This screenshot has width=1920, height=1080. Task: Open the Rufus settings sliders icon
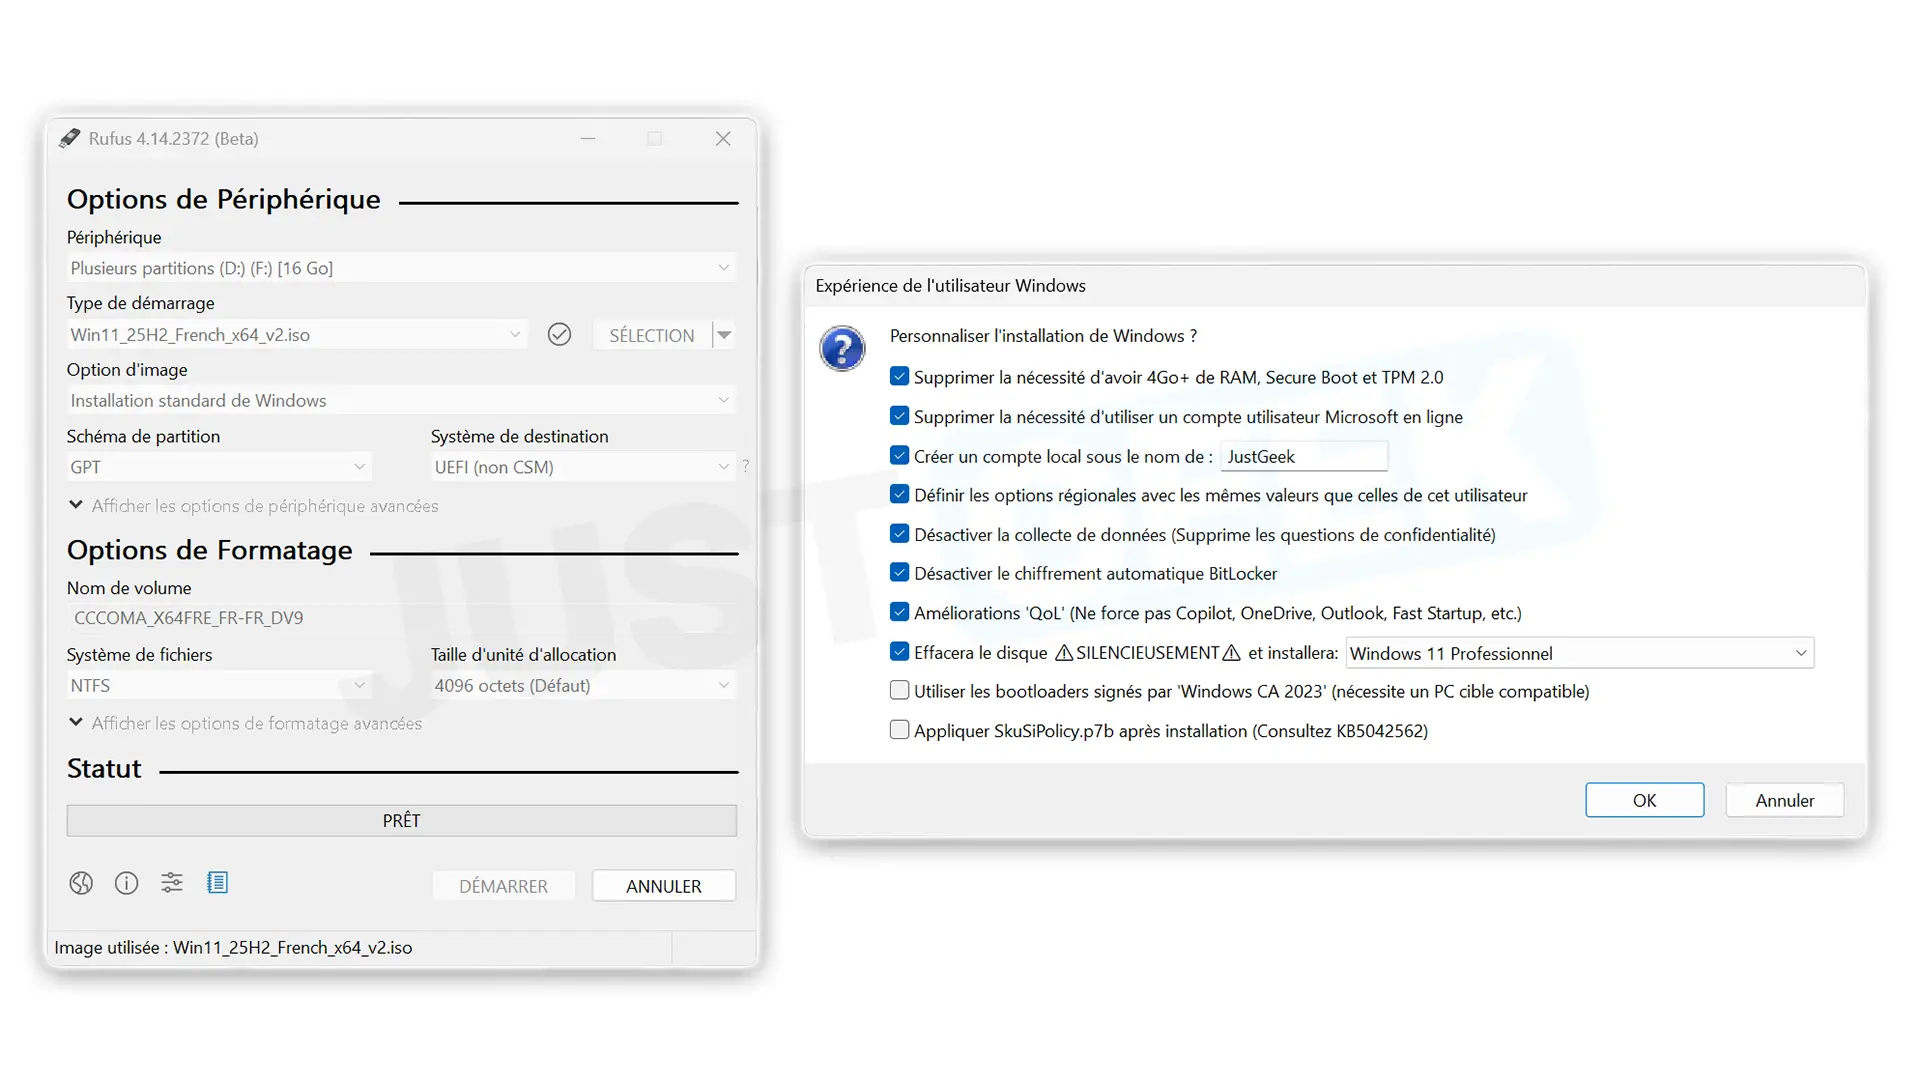pos(172,883)
